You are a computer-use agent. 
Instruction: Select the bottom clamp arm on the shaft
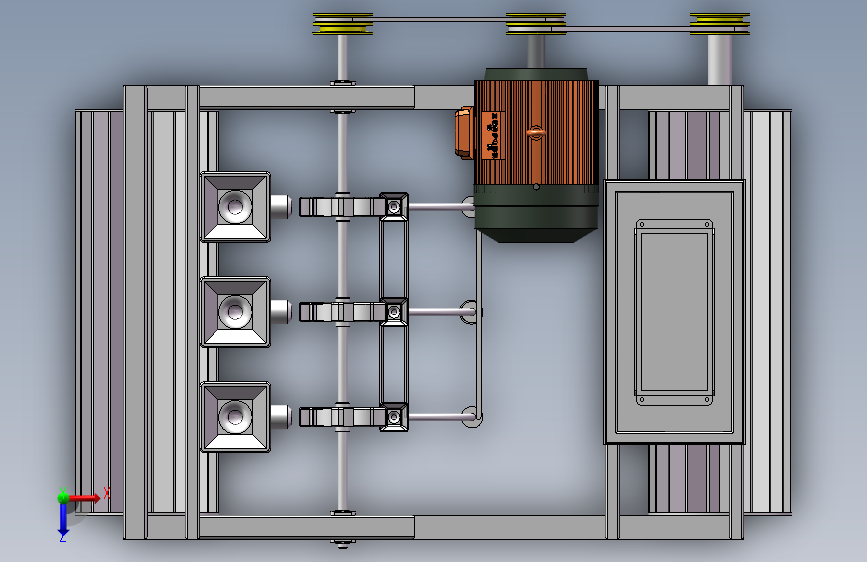[x=342, y=417]
